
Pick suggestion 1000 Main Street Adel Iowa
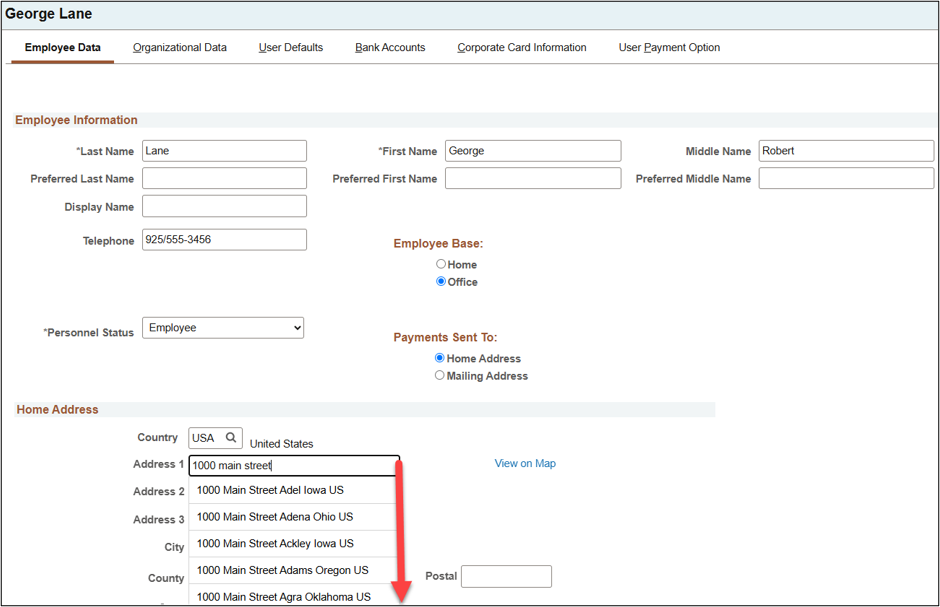pos(293,490)
